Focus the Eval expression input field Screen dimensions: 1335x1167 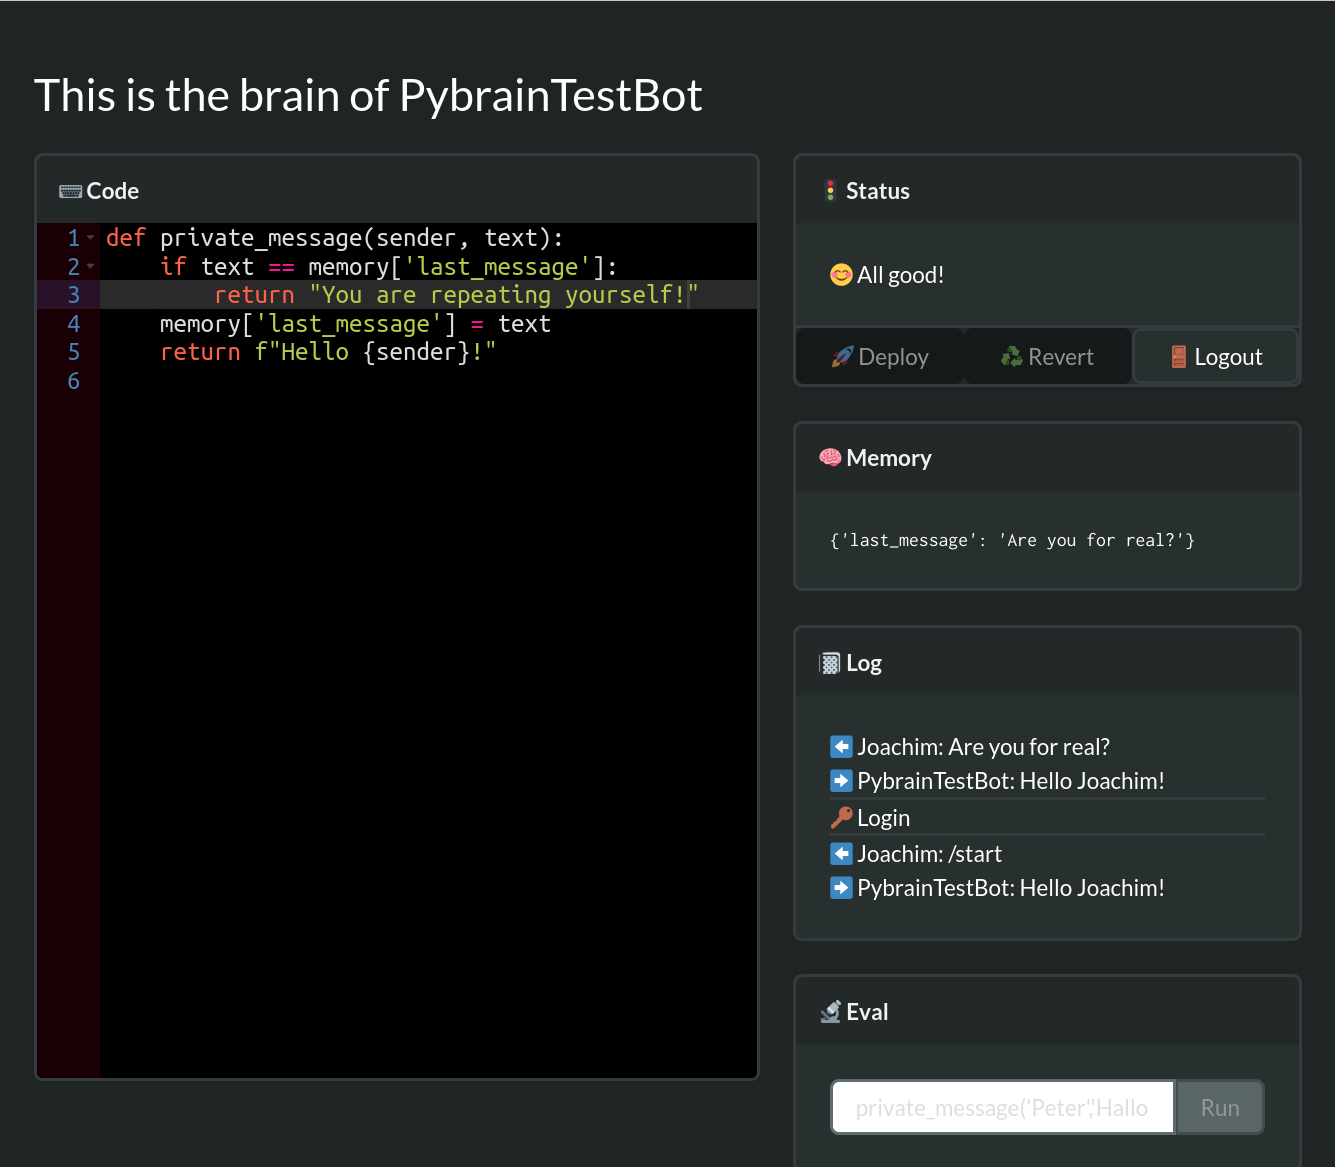[x=1002, y=1108]
